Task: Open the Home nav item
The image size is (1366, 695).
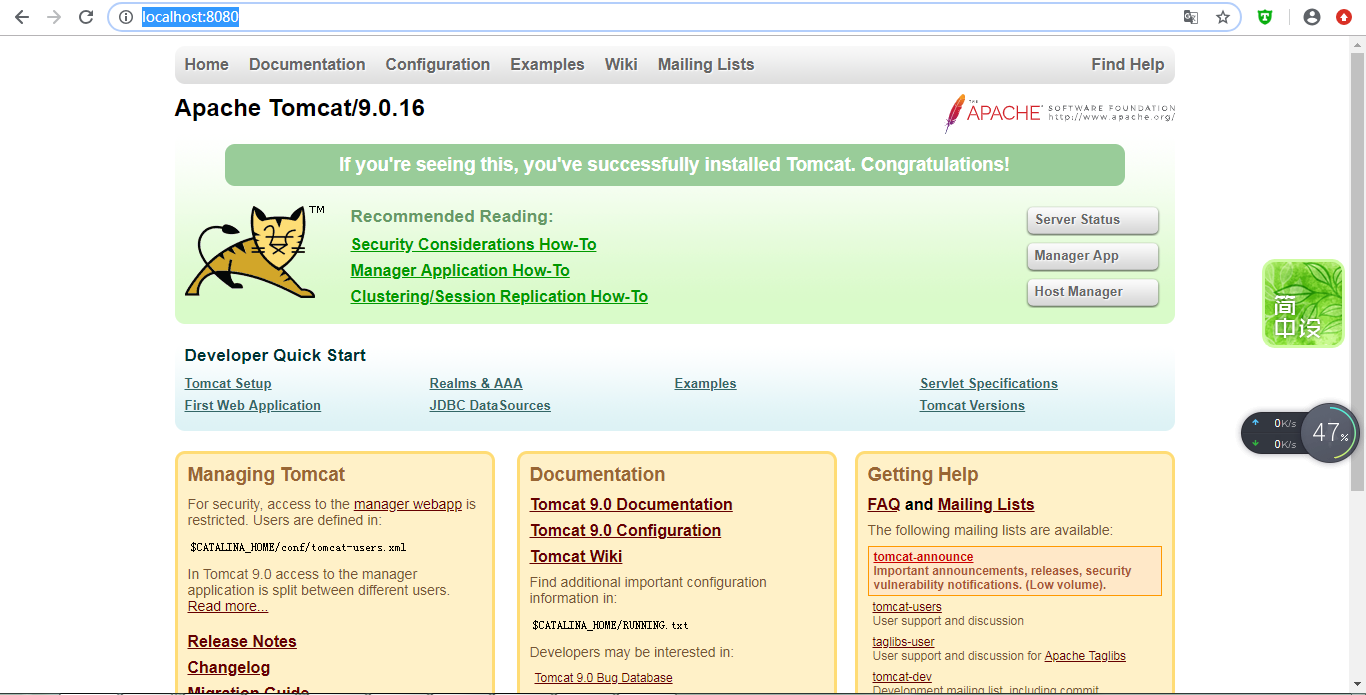Action: [207, 64]
